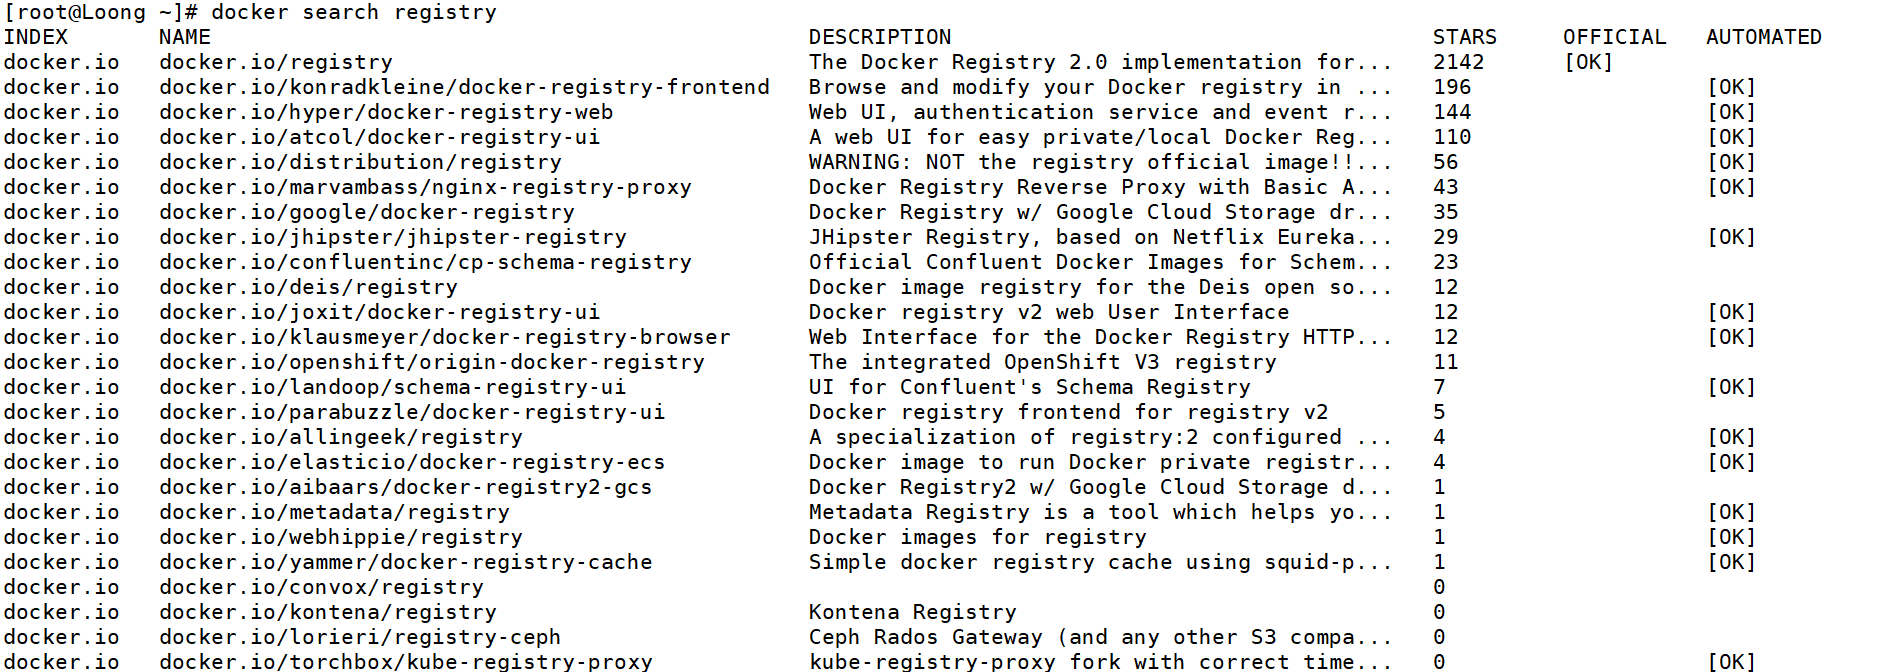Image resolution: width=1882 pixels, height=672 pixels.
Task: Click the 'WARNING: NOT the registry official image' description
Action: (x=1100, y=162)
